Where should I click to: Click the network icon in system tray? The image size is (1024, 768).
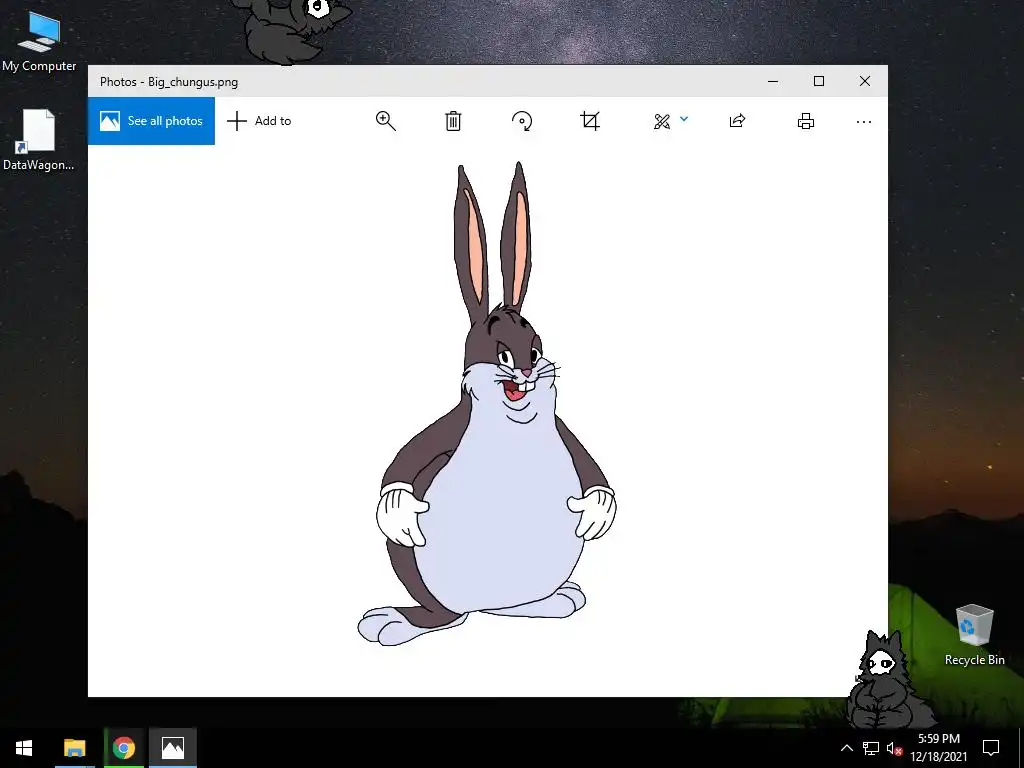[x=871, y=748]
